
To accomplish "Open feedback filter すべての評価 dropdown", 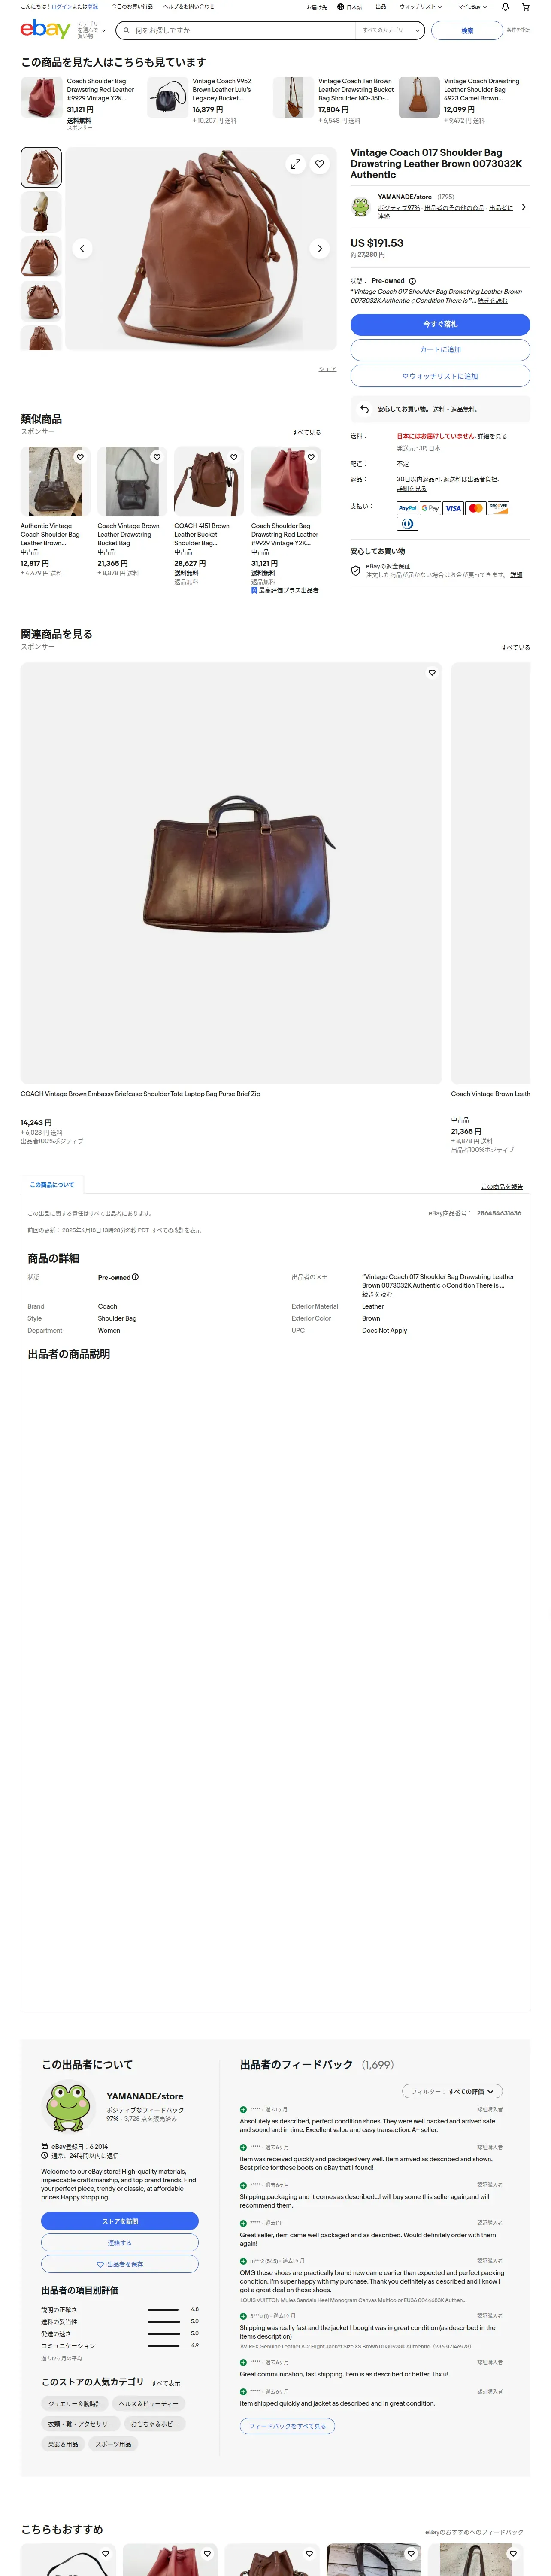I will (x=452, y=2091).
